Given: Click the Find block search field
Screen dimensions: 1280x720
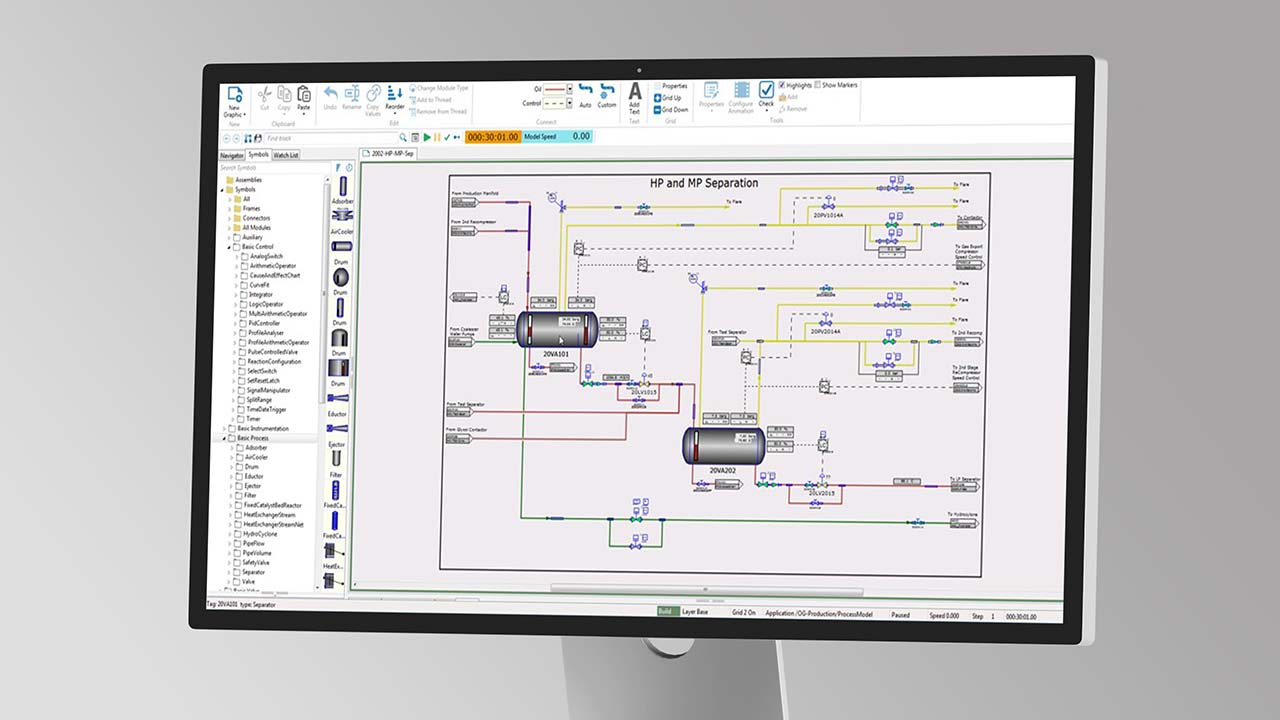Looking at the screenshot, I should [x=330, y=138].
